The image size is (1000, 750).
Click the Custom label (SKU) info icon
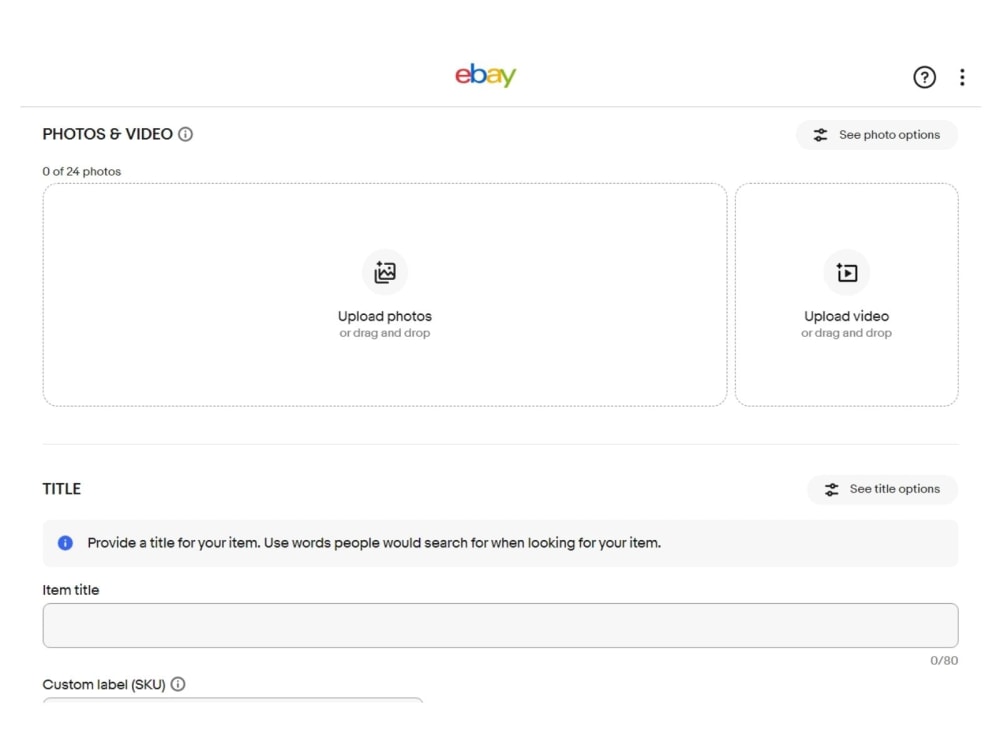point(178,684)
